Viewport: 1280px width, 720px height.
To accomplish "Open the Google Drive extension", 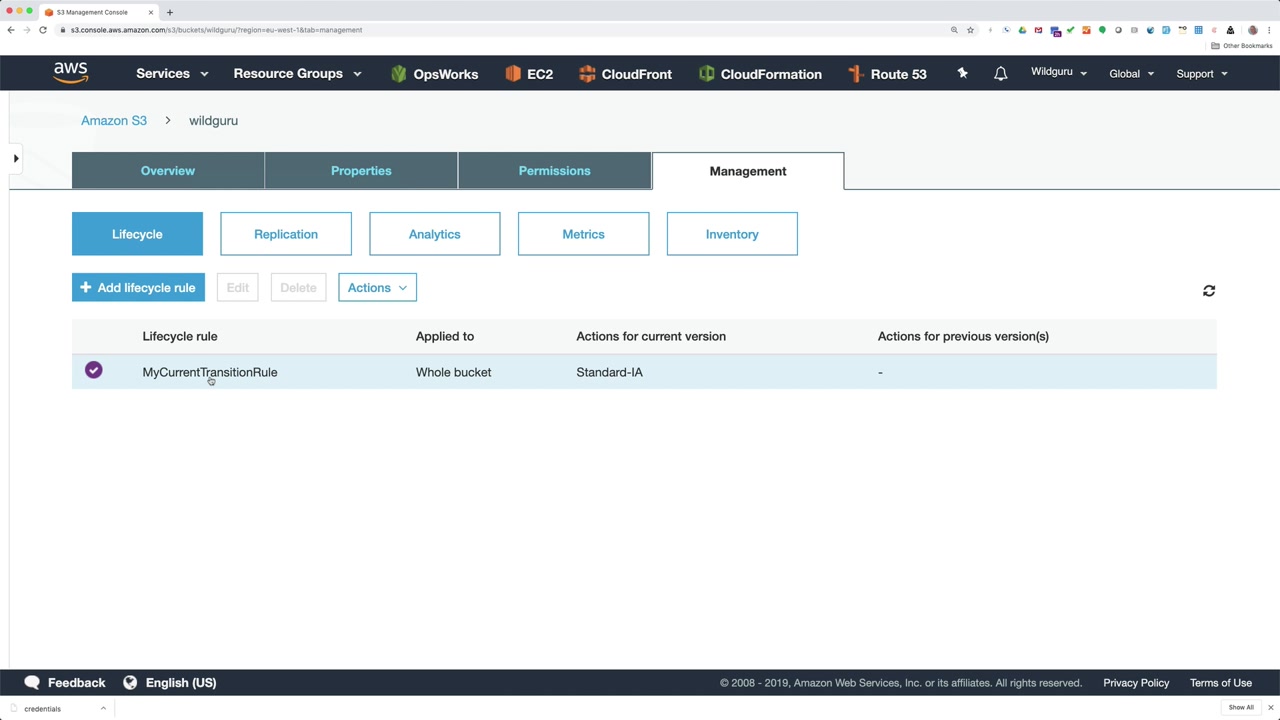I will 1022,30.
